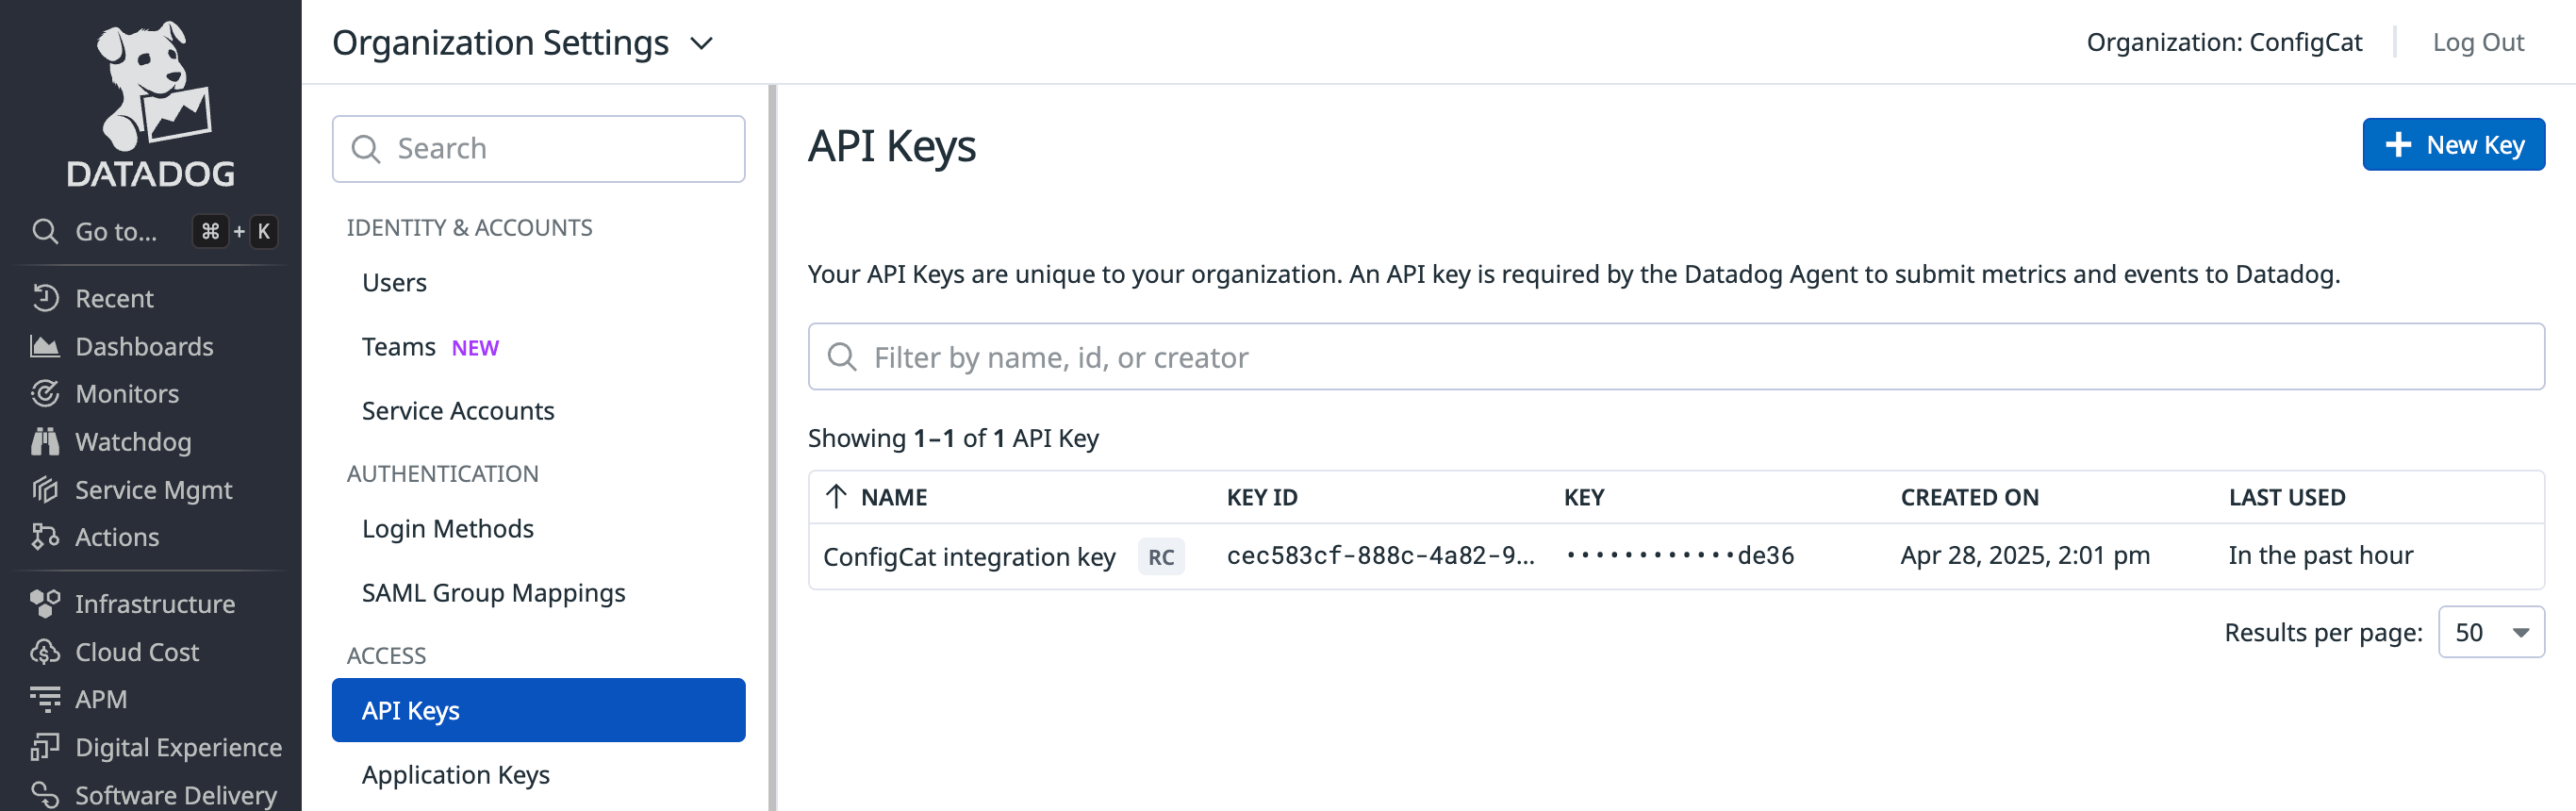Screen dimensions: 2576x811
Task: Select Software Delivery in the sidebar
Action: pyautogui.click(x=175, y=793)
